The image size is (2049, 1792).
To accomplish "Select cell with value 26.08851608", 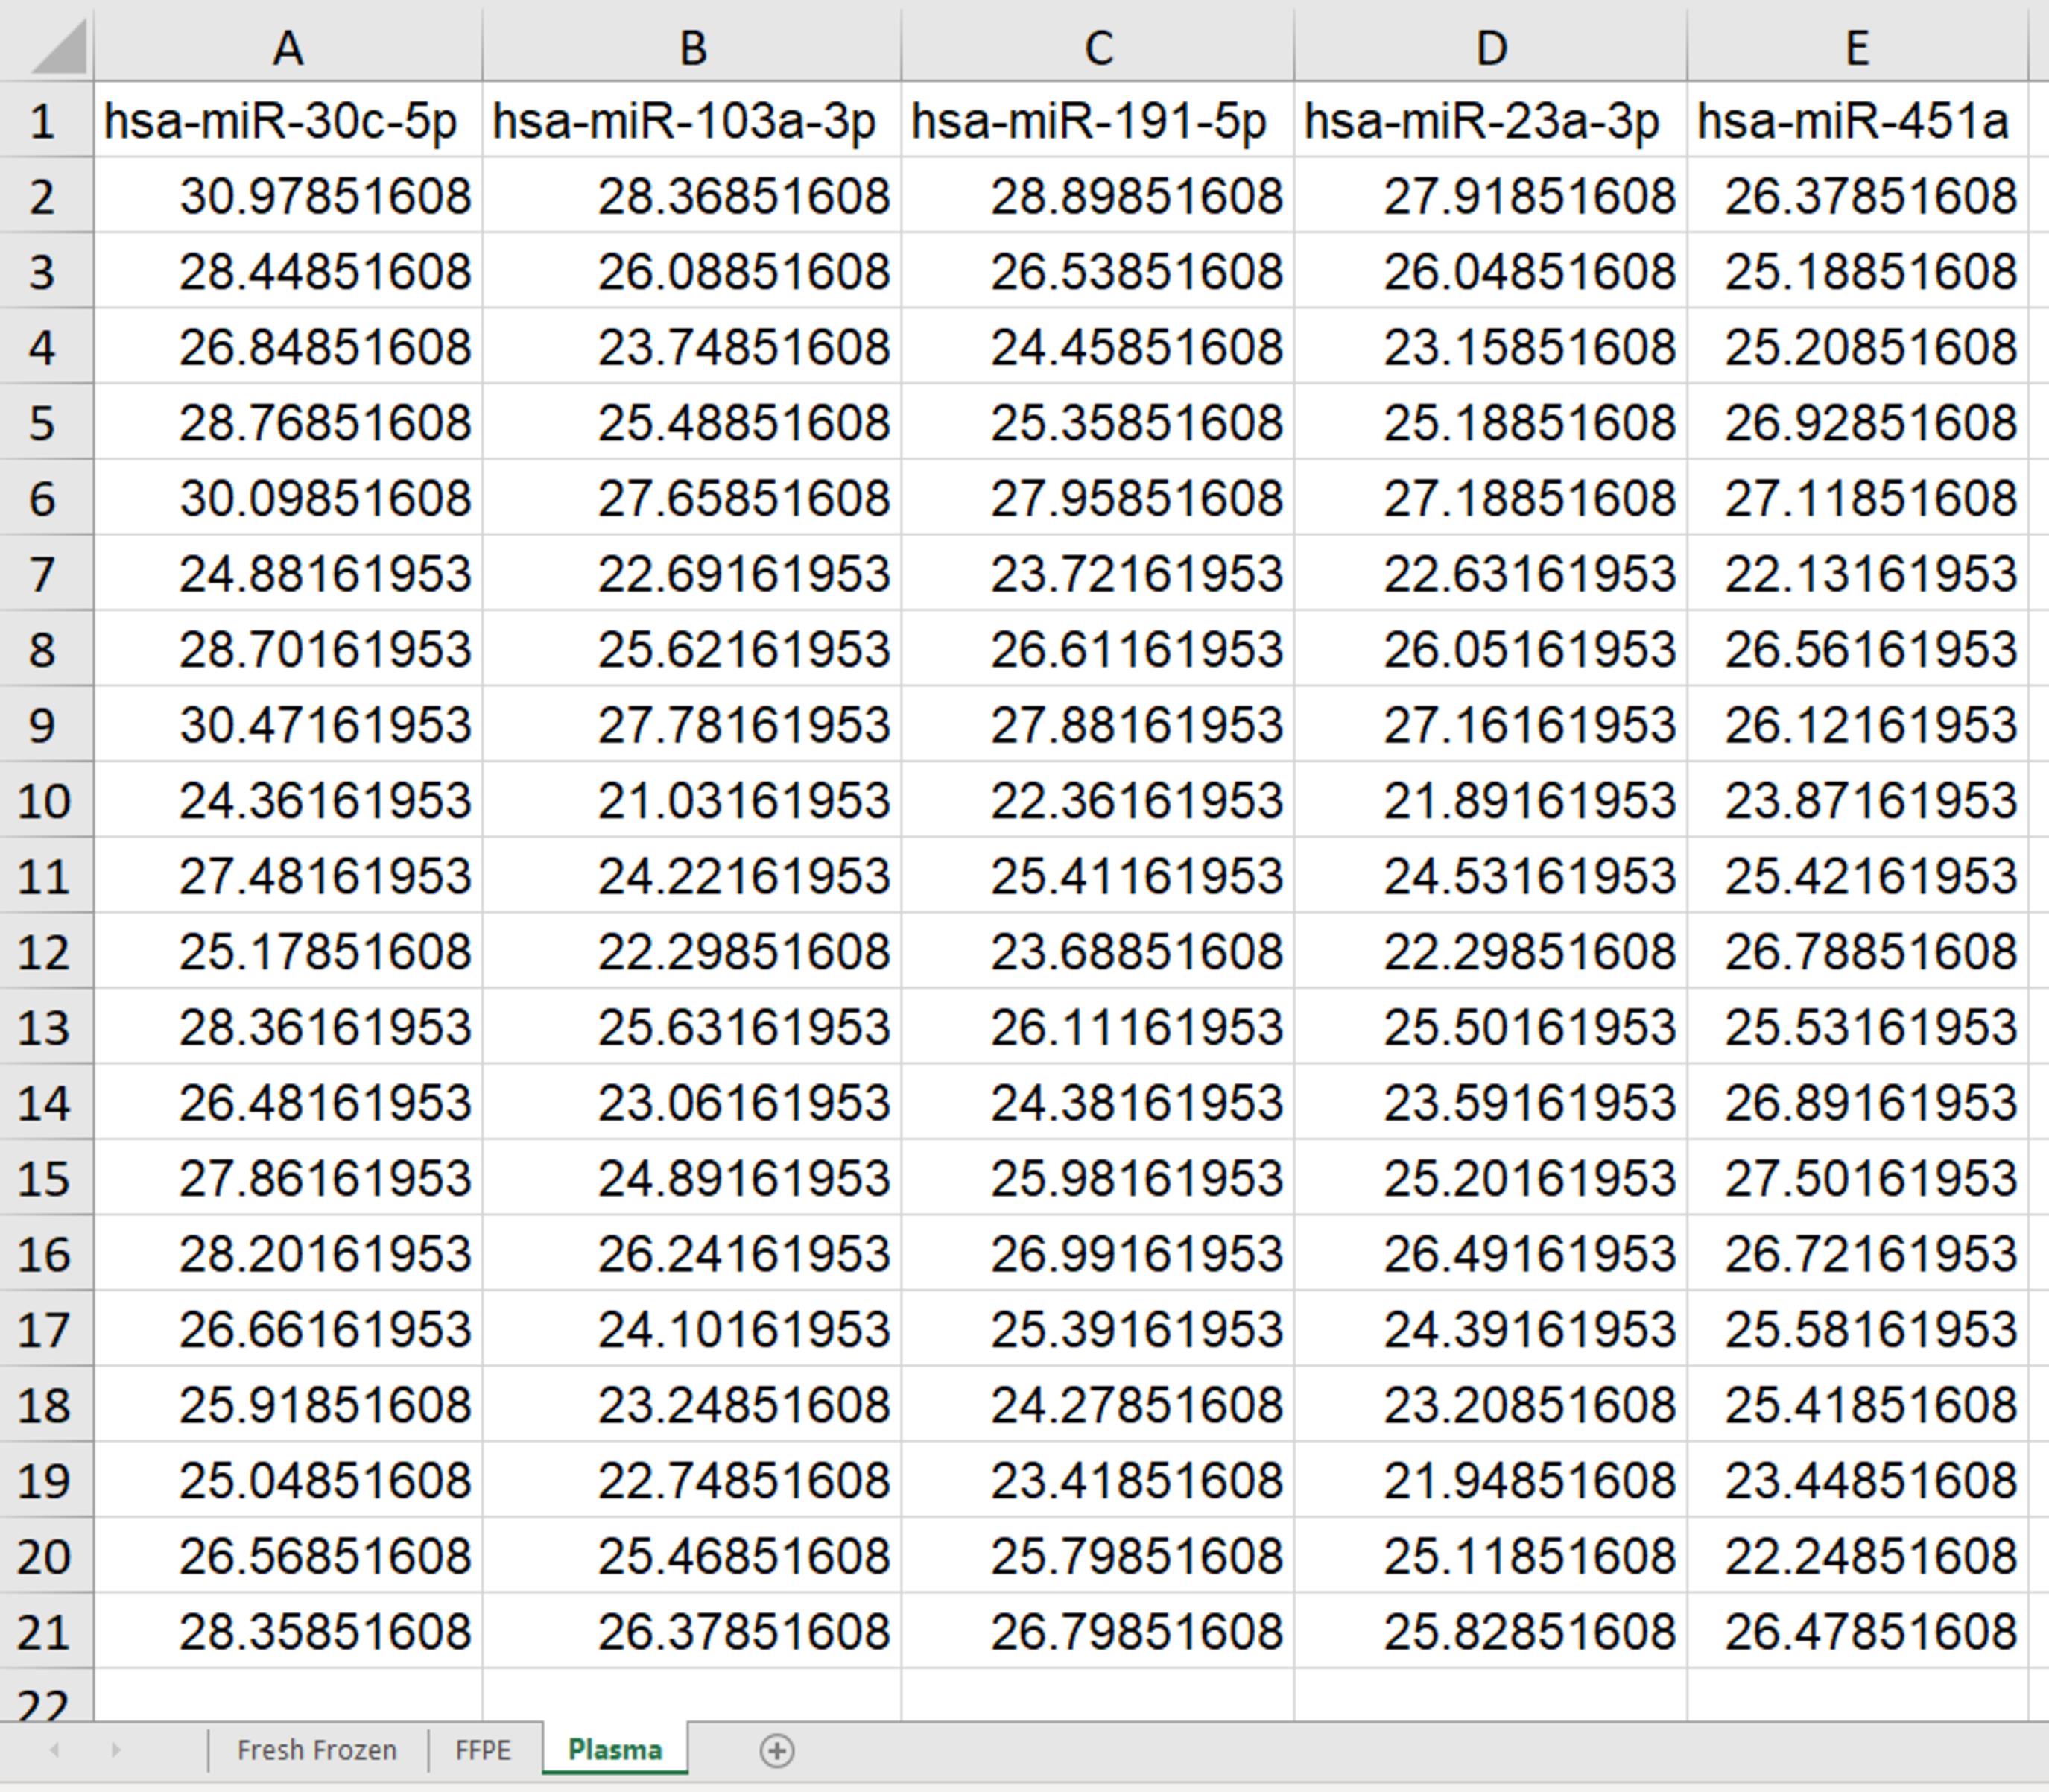I will [692, 271].
